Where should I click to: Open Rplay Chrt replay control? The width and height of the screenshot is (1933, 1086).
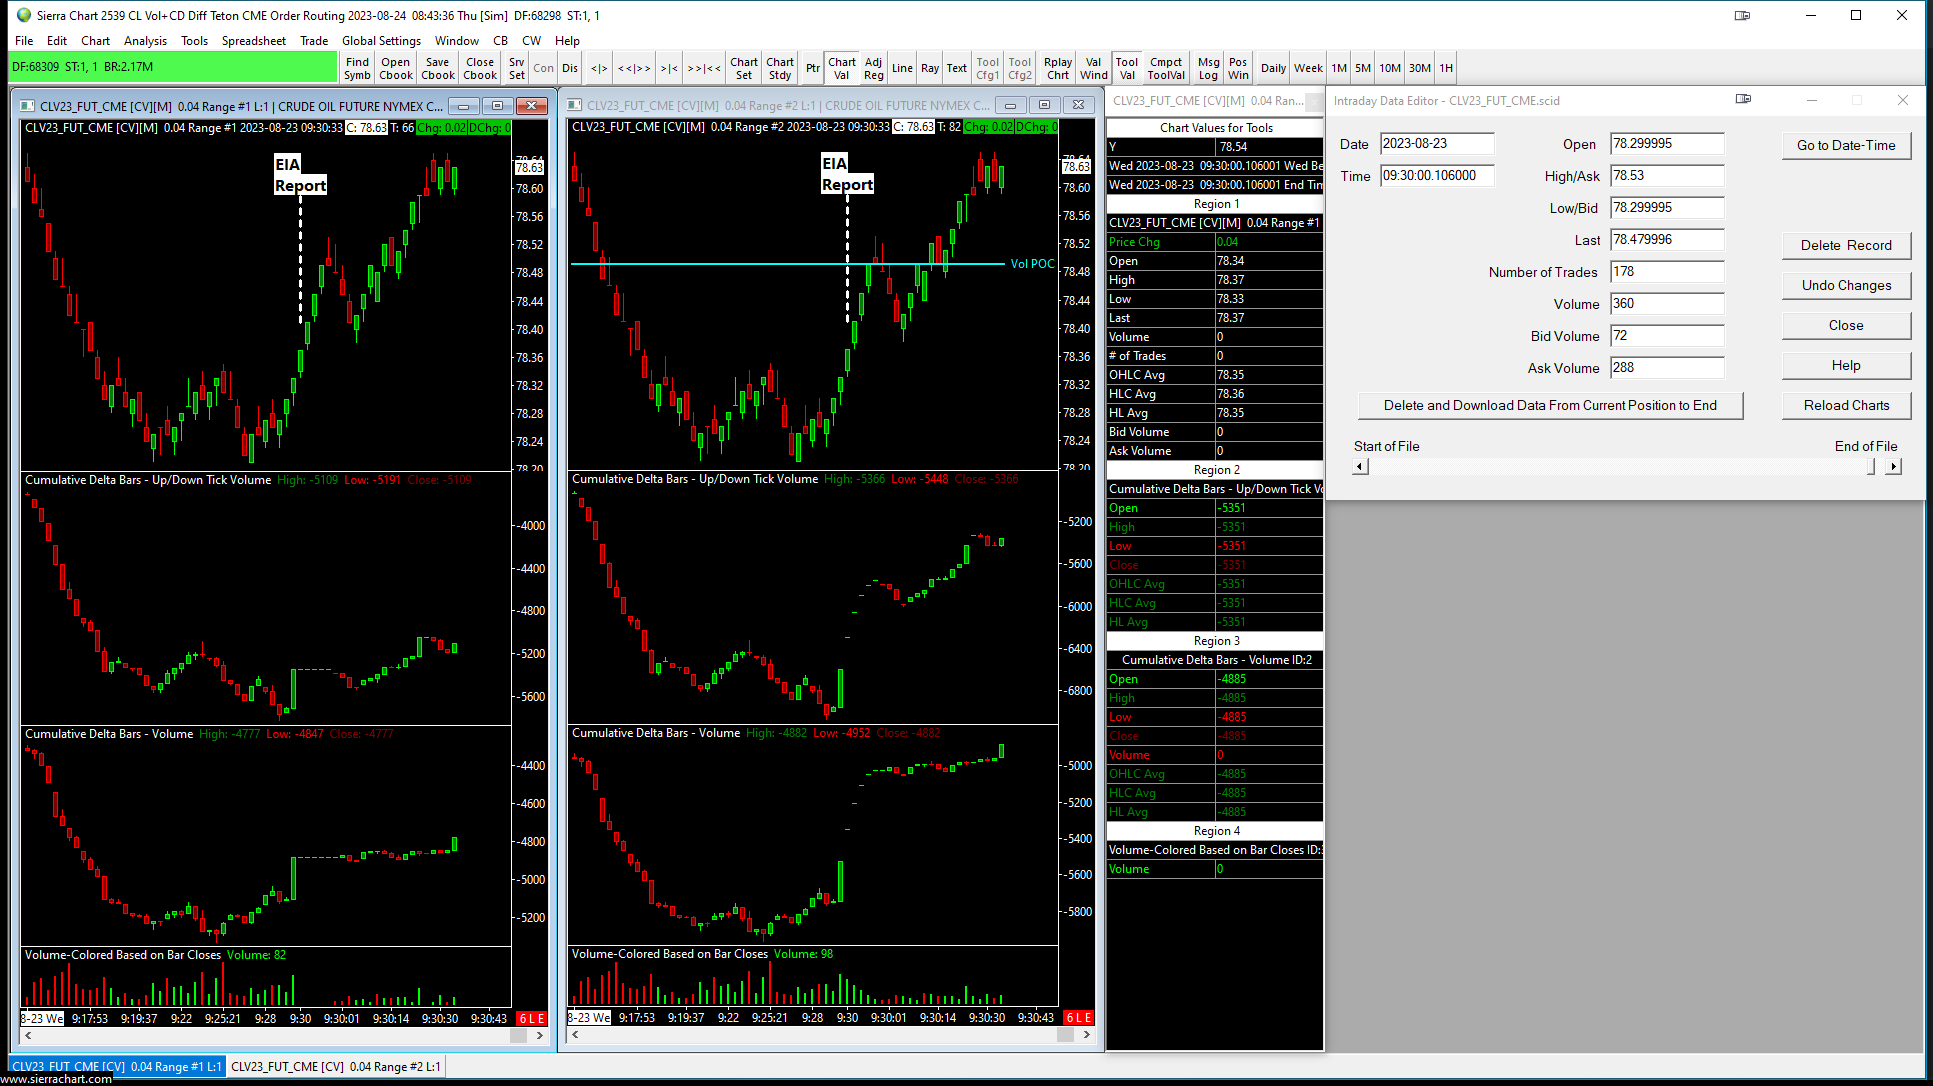[x=1058, y=68]
